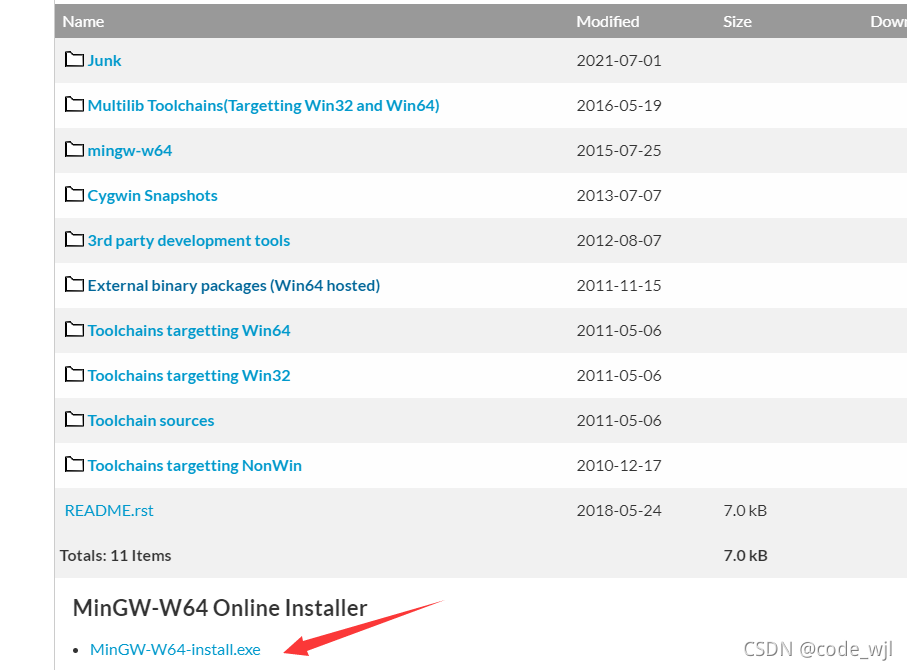The image size is (907, 670).
Task: Open the Cygwin Snapshots link
Action: pos(152,196)
